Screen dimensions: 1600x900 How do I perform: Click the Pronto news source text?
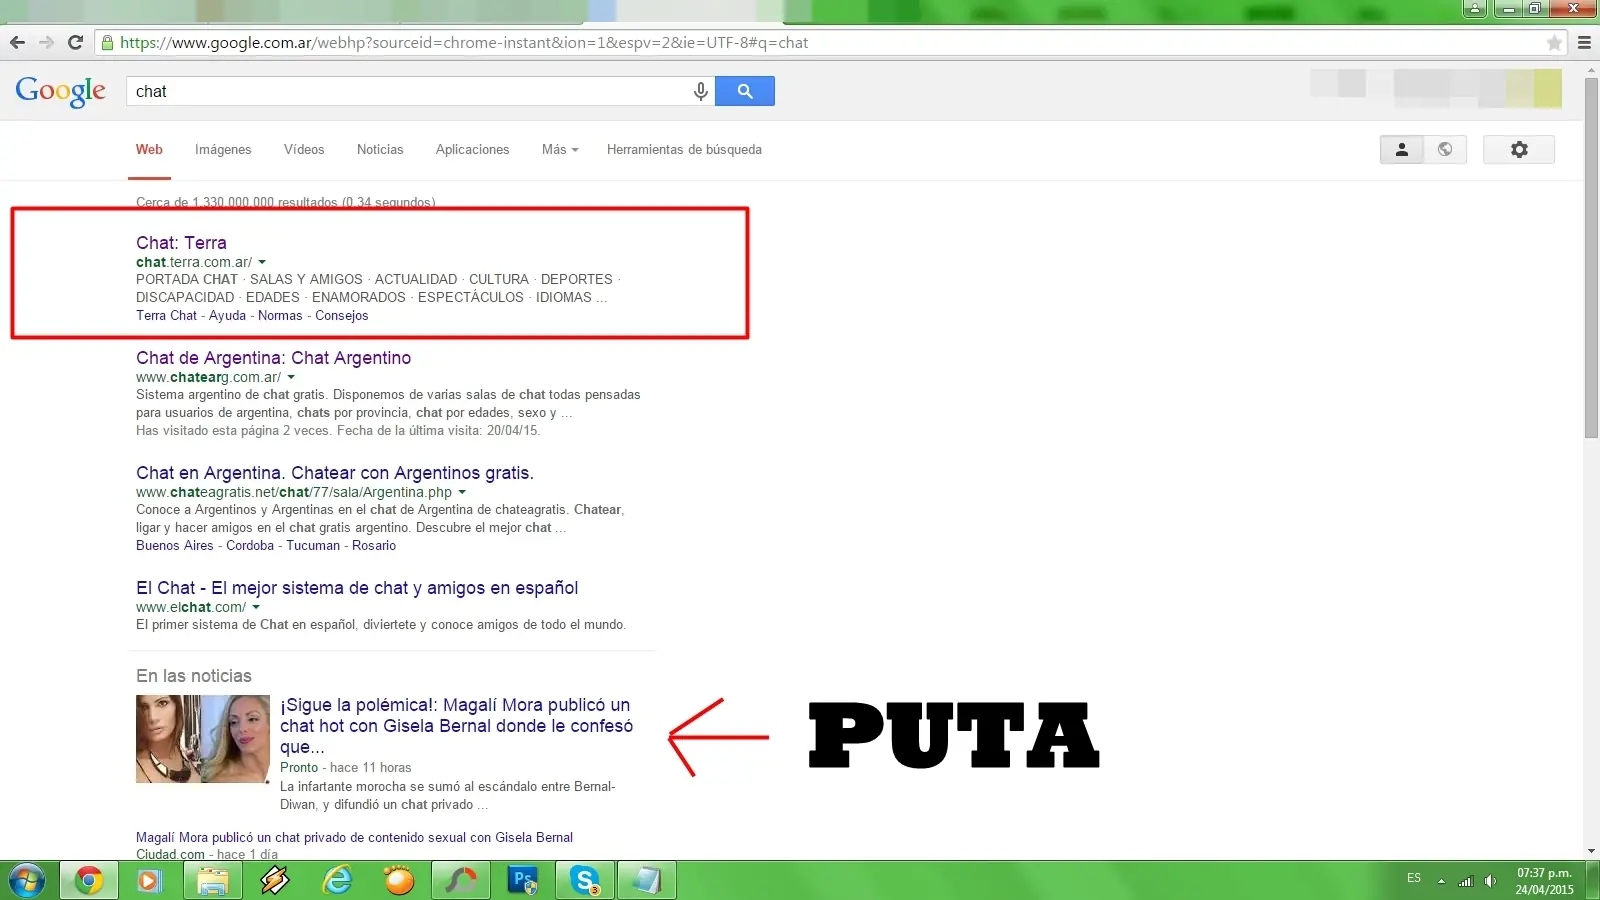click(299, 767)
